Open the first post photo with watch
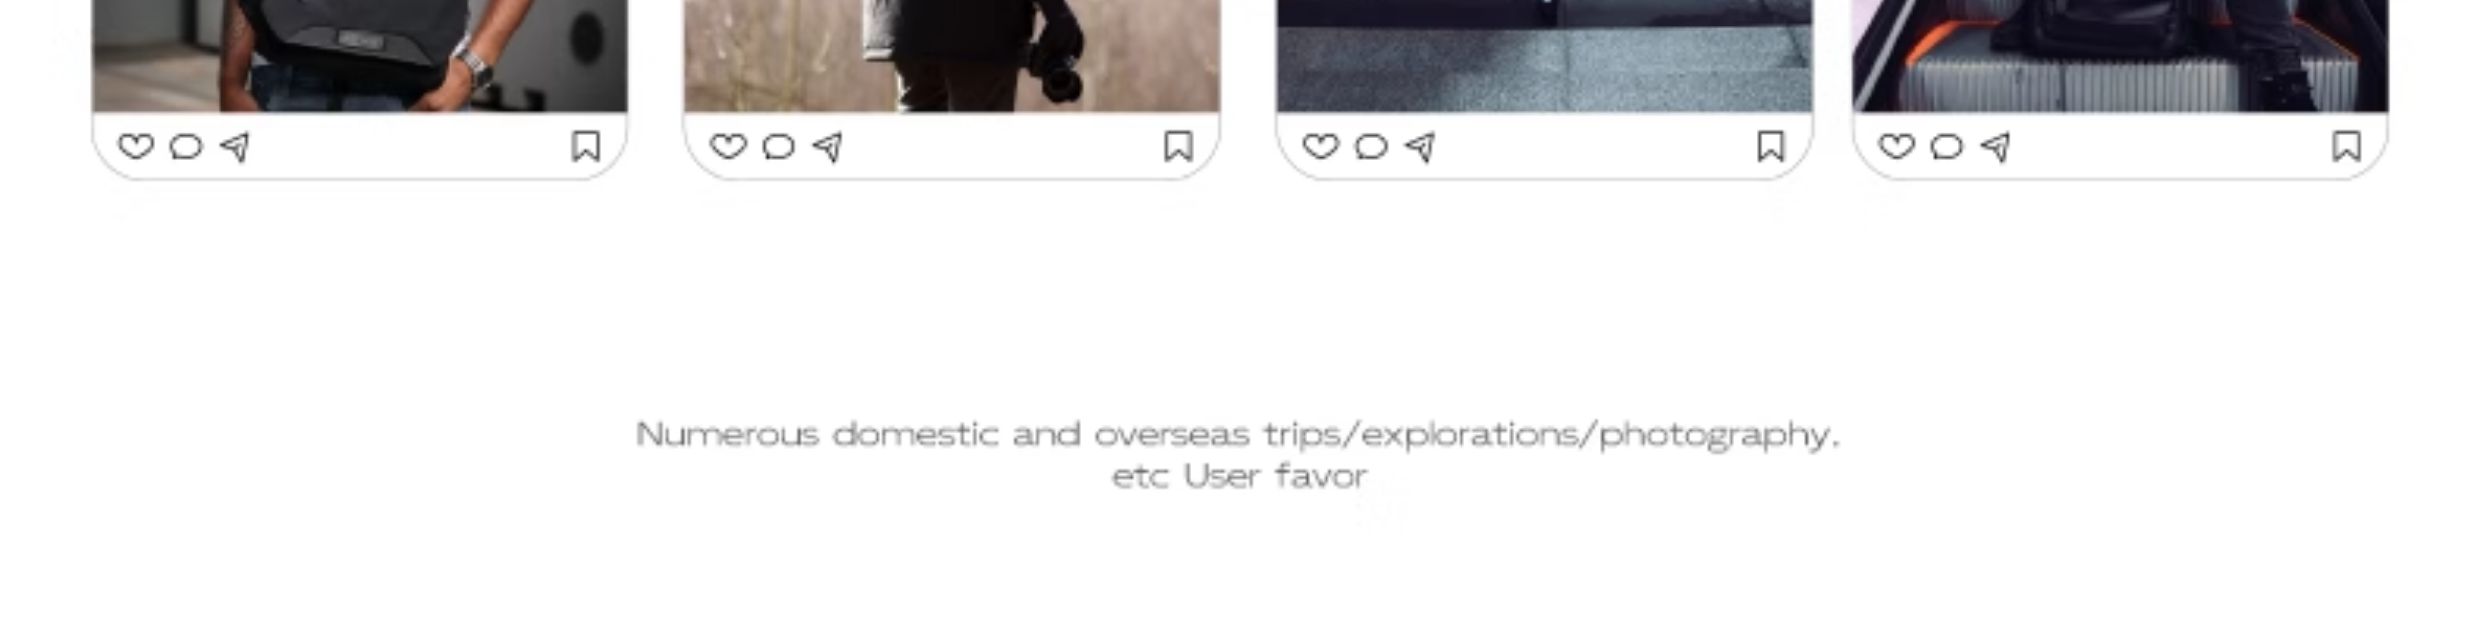The height and width of the screenshot is (636, 2480). click(360, 56)
